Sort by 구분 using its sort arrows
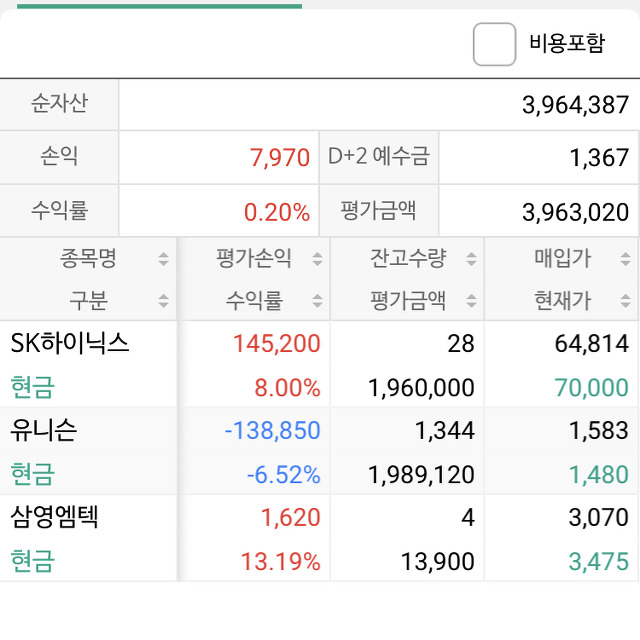 (163, 300)
